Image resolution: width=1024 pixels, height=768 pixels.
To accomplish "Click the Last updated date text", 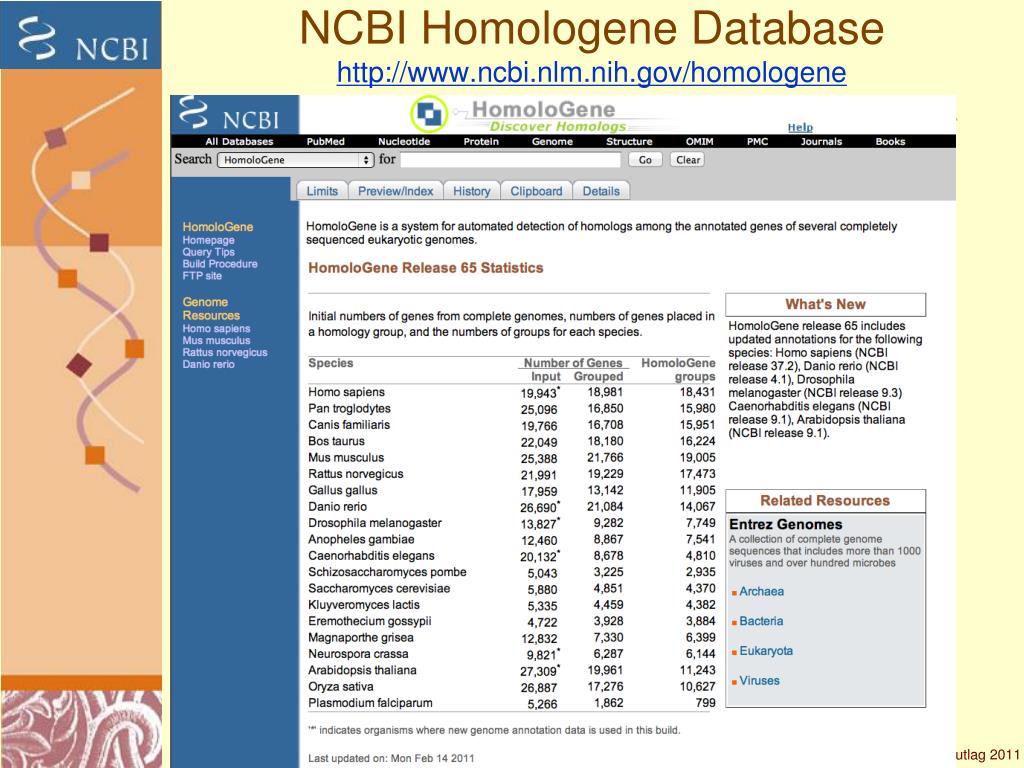I will click(391, 758).
